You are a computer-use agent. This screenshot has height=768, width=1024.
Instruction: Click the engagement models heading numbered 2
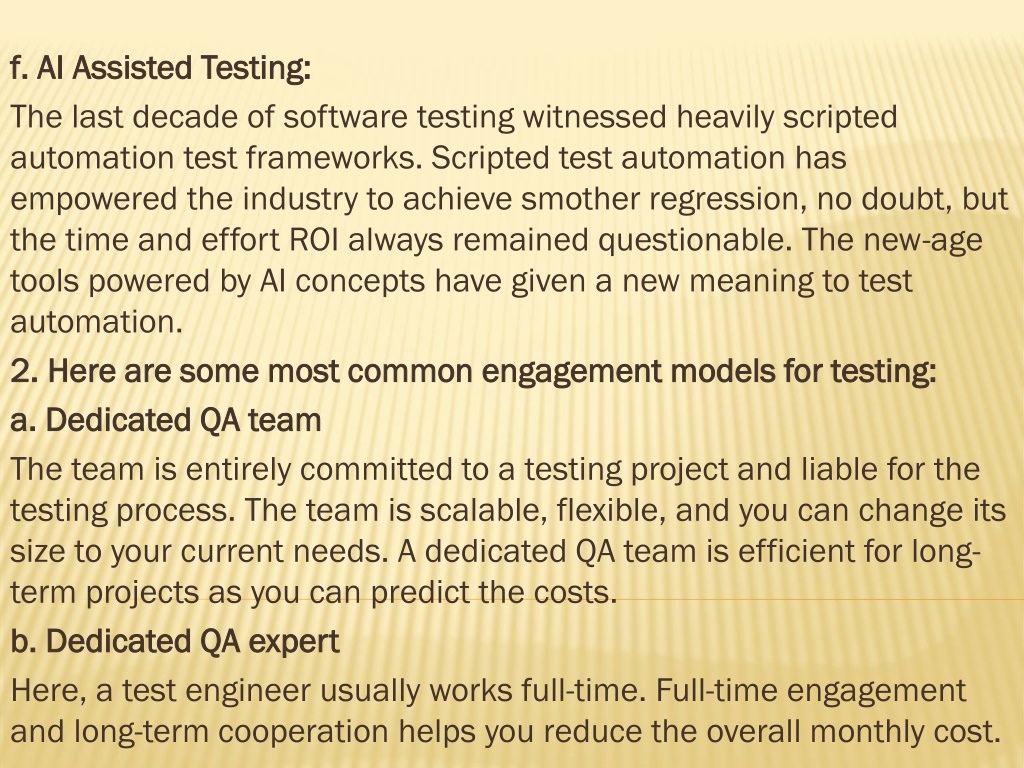(x=473, y=372)
